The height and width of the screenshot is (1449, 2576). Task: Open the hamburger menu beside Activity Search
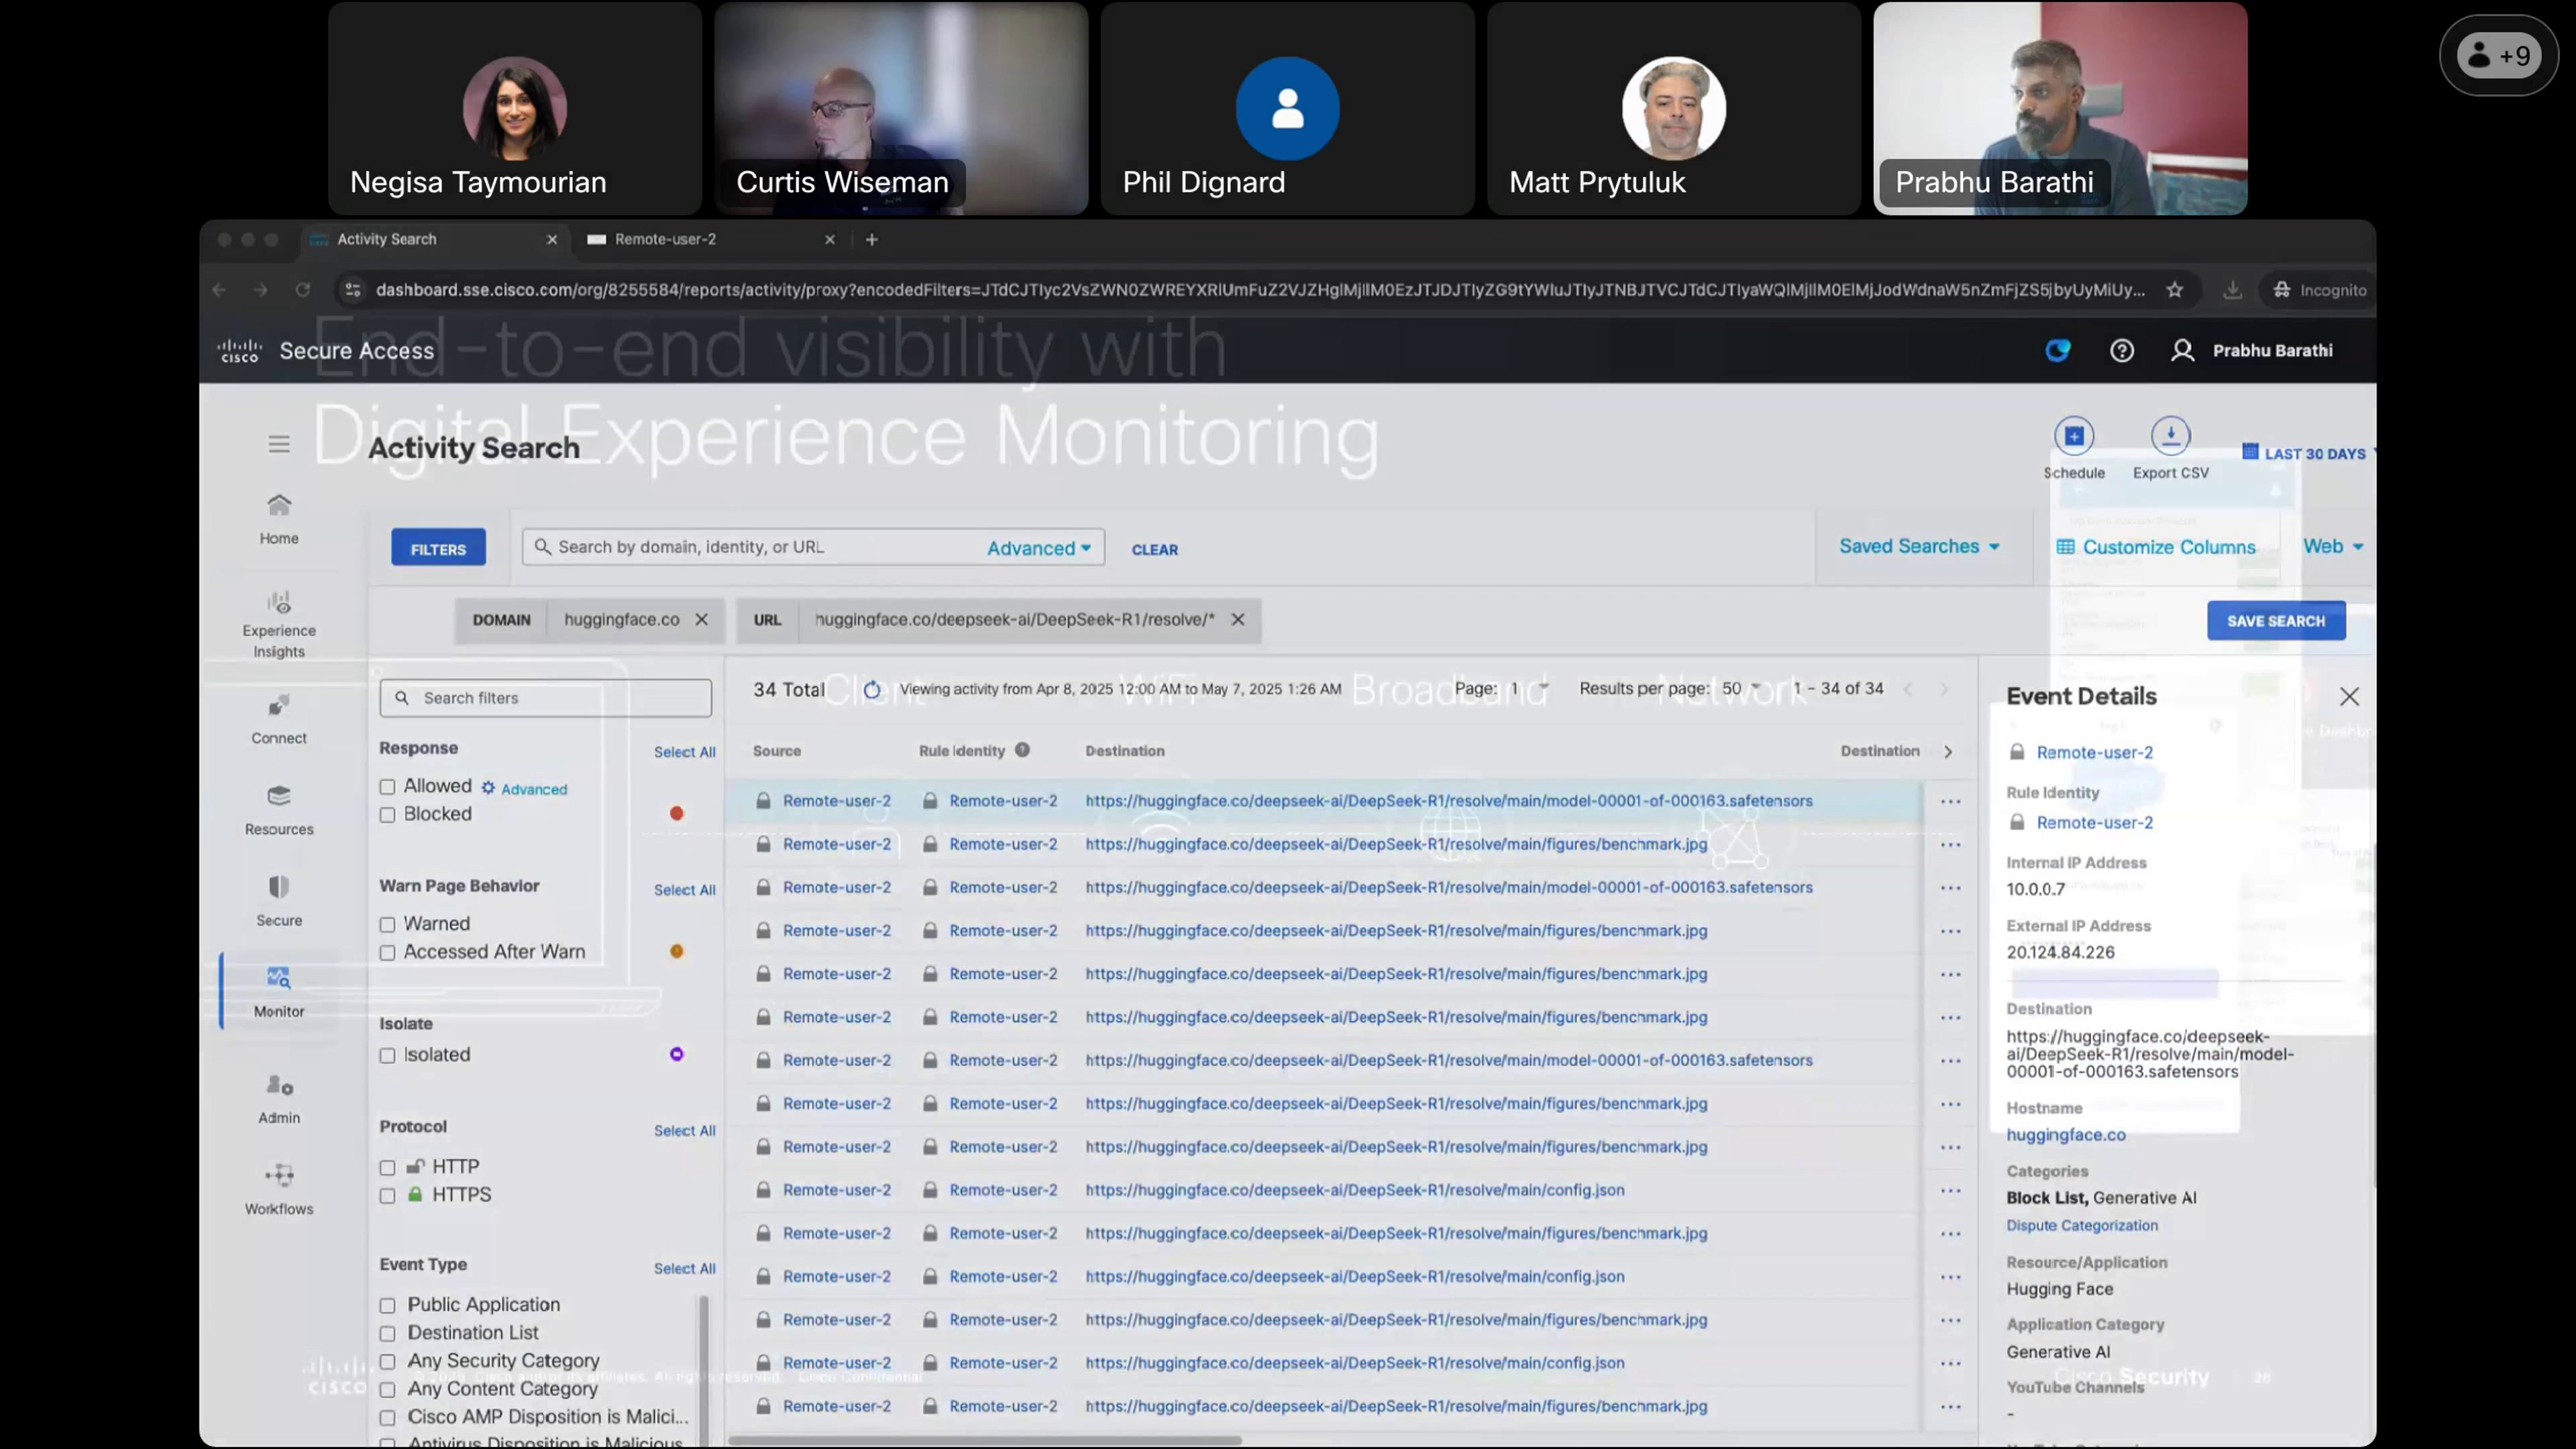click(279, 444)
